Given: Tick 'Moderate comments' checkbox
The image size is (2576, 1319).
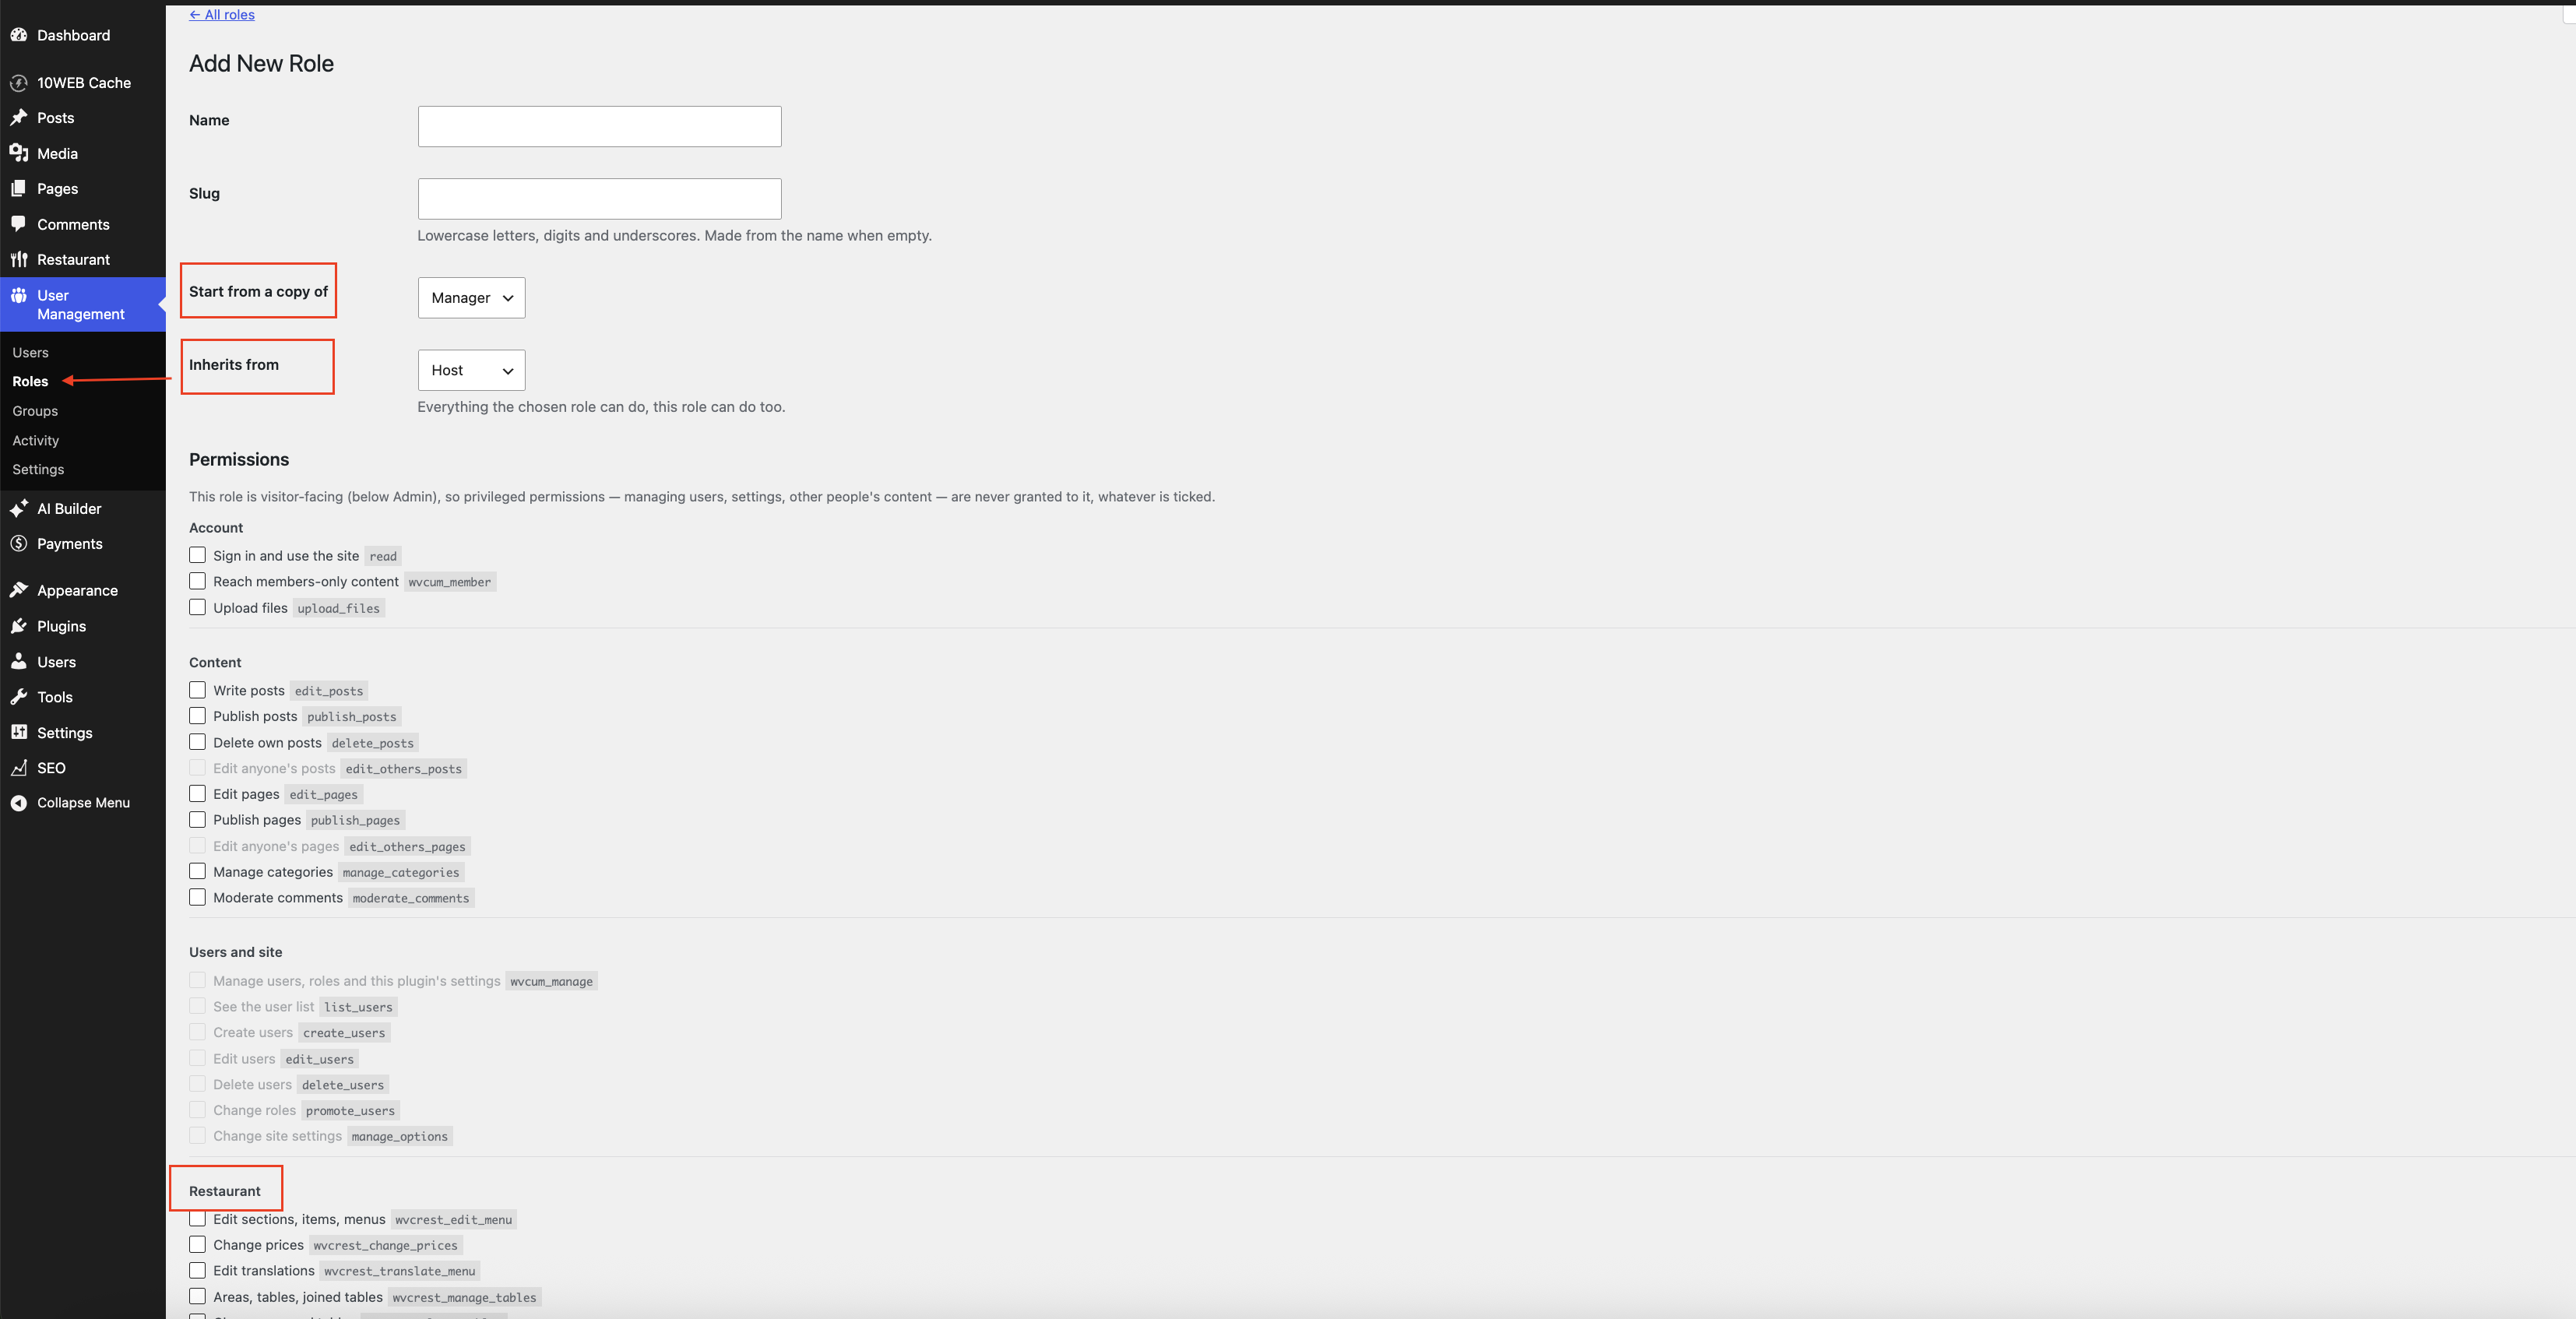Looking at the screenshot, I should [x=197, y=897].
